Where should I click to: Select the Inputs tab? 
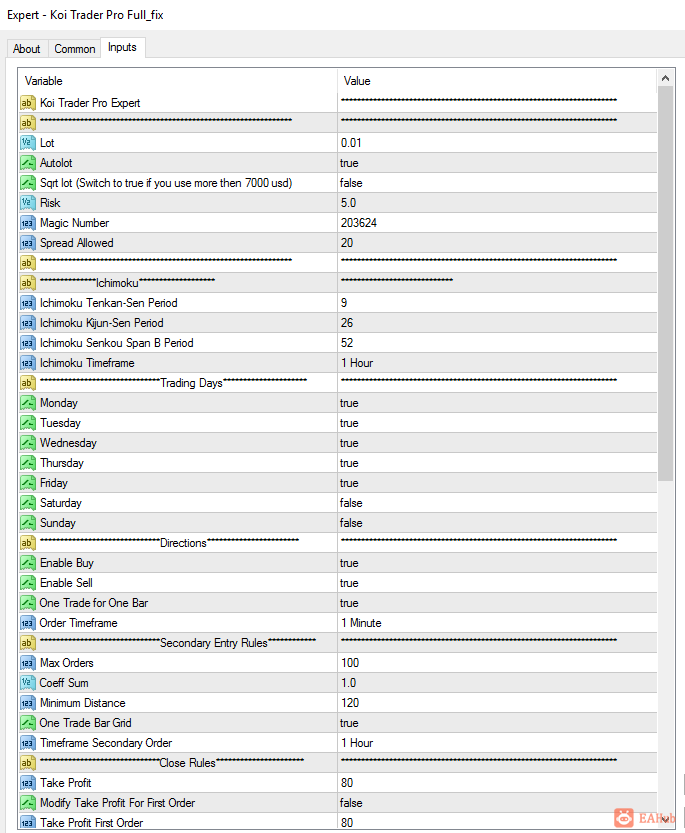[122, 47]
